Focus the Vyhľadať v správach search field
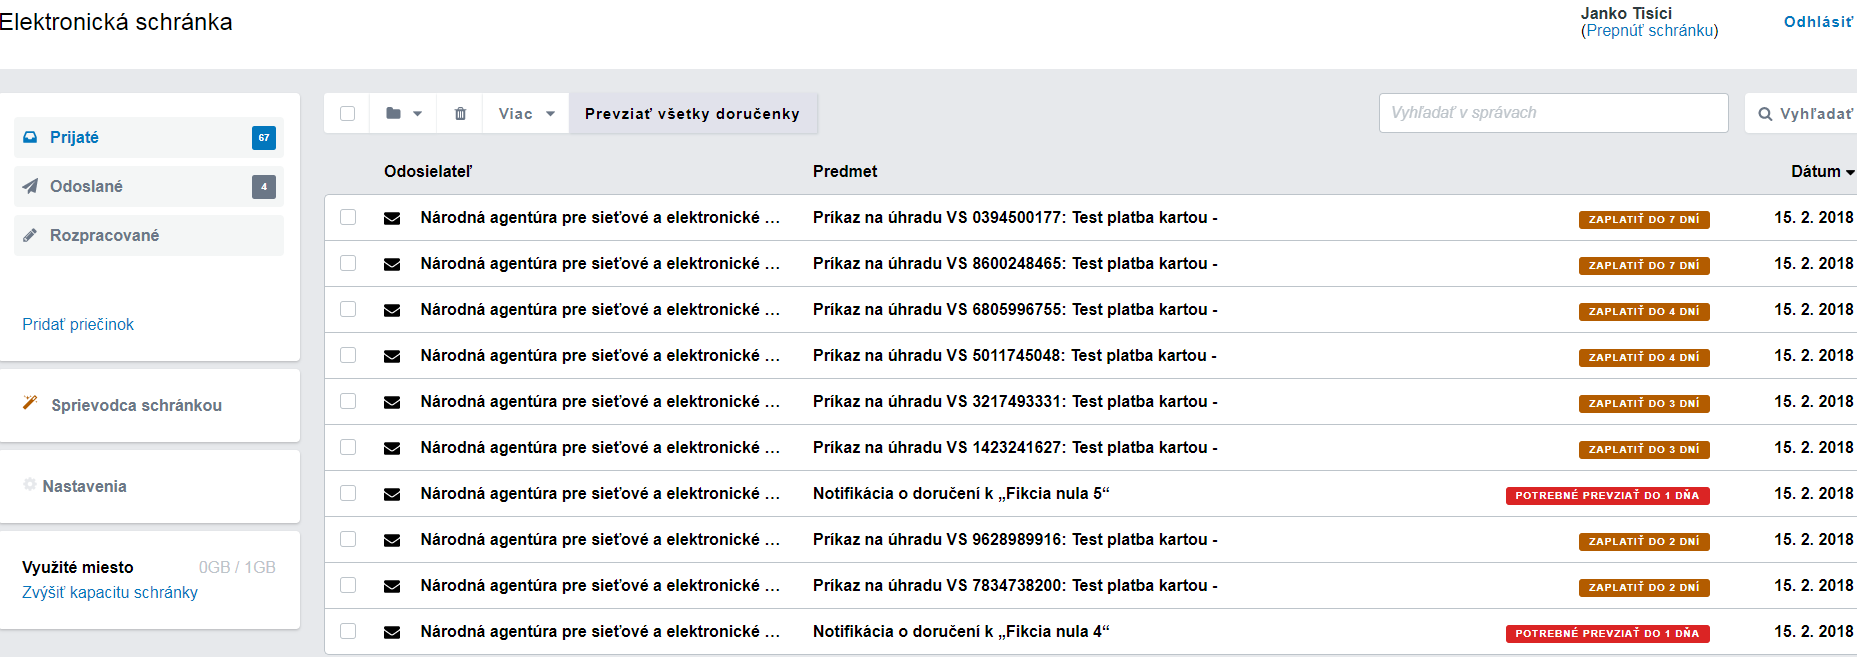The height and width of the screenshot is (657, 1857). coord(1553,113)
